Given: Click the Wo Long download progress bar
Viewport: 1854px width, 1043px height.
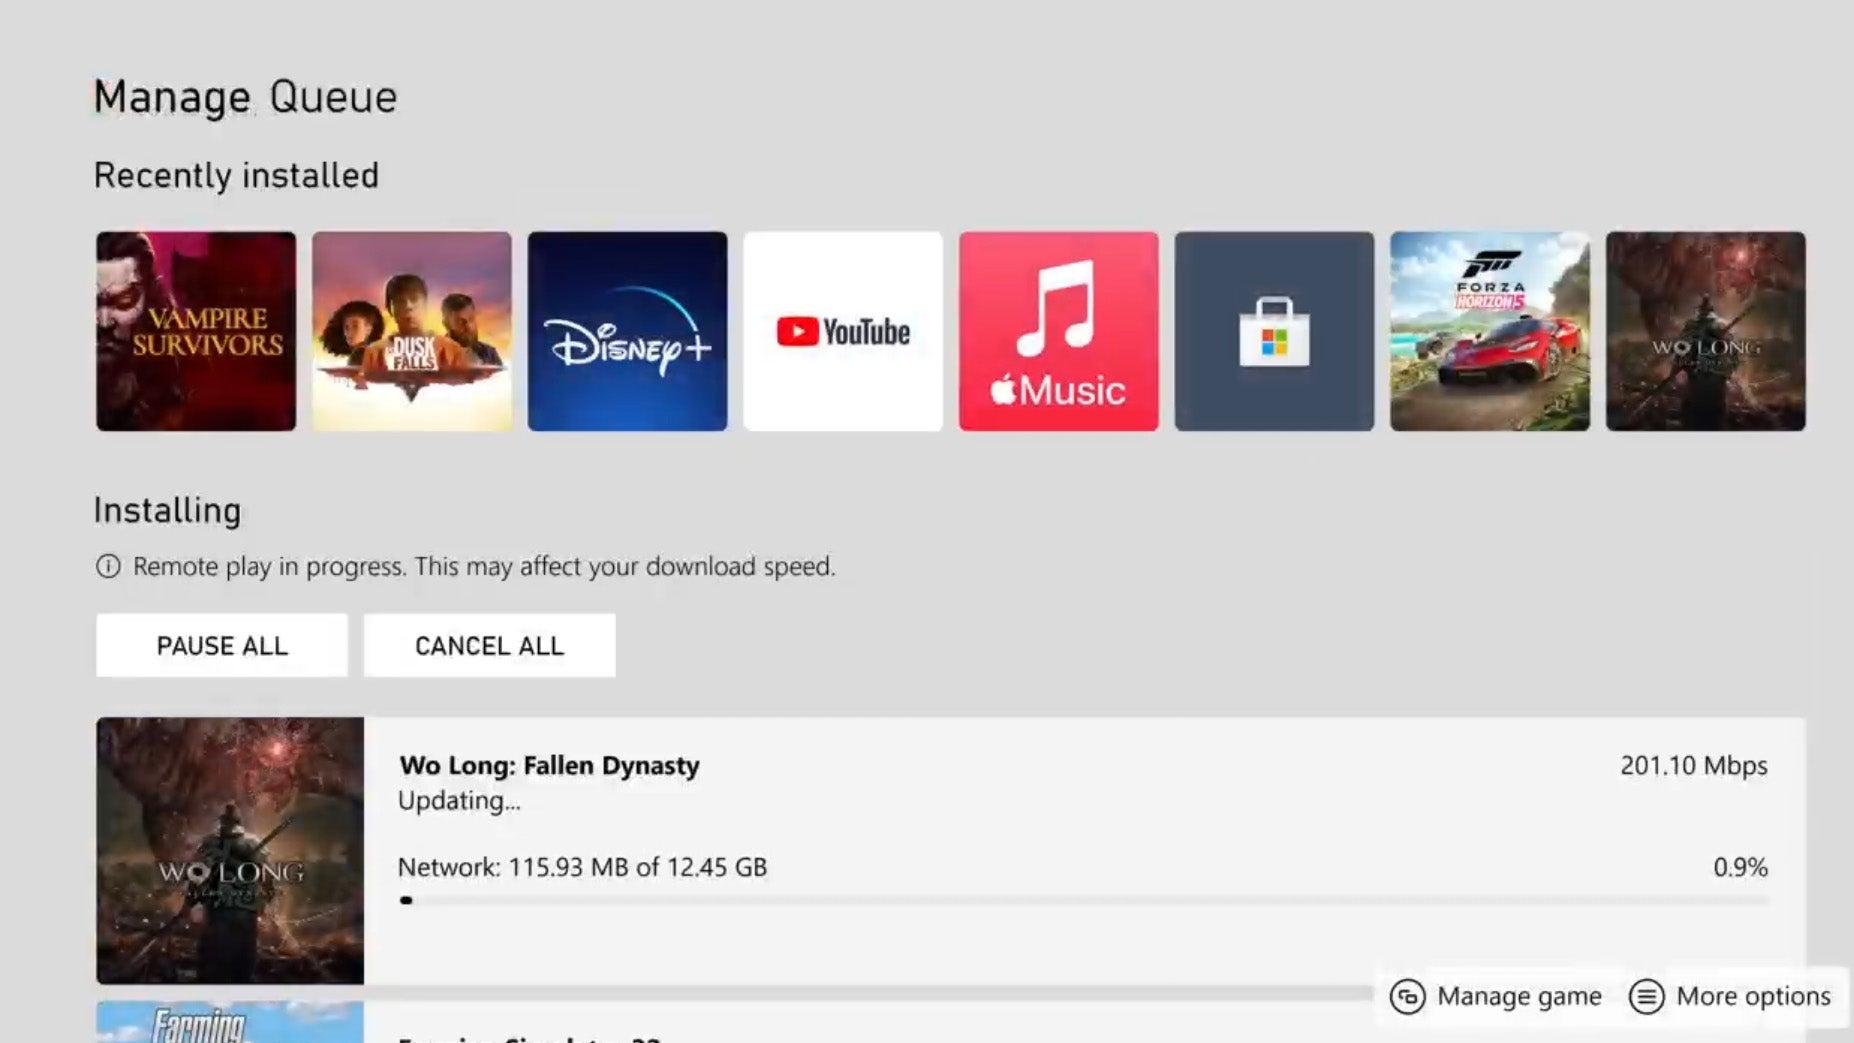Looking at the screenshot, I should (x=1083, y=900).
